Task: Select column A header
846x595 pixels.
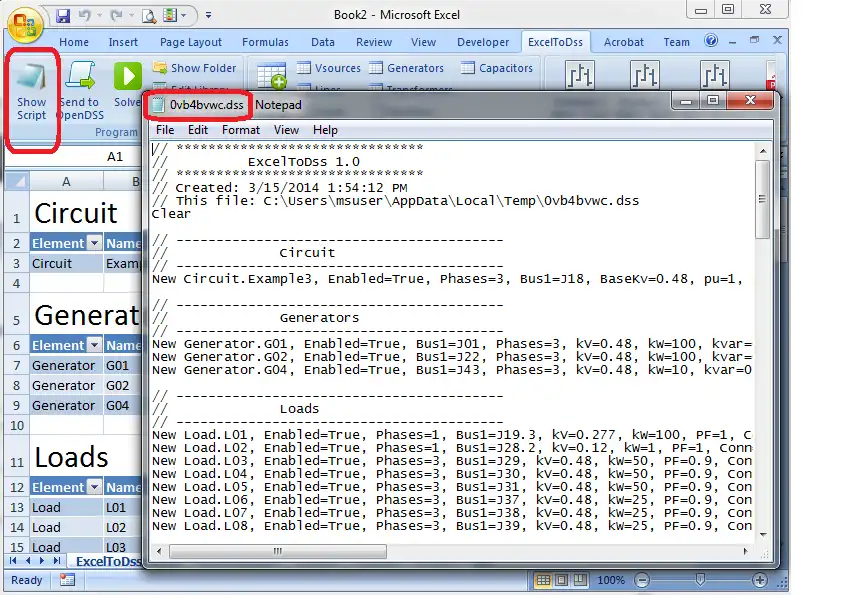Action: [66, 181]
